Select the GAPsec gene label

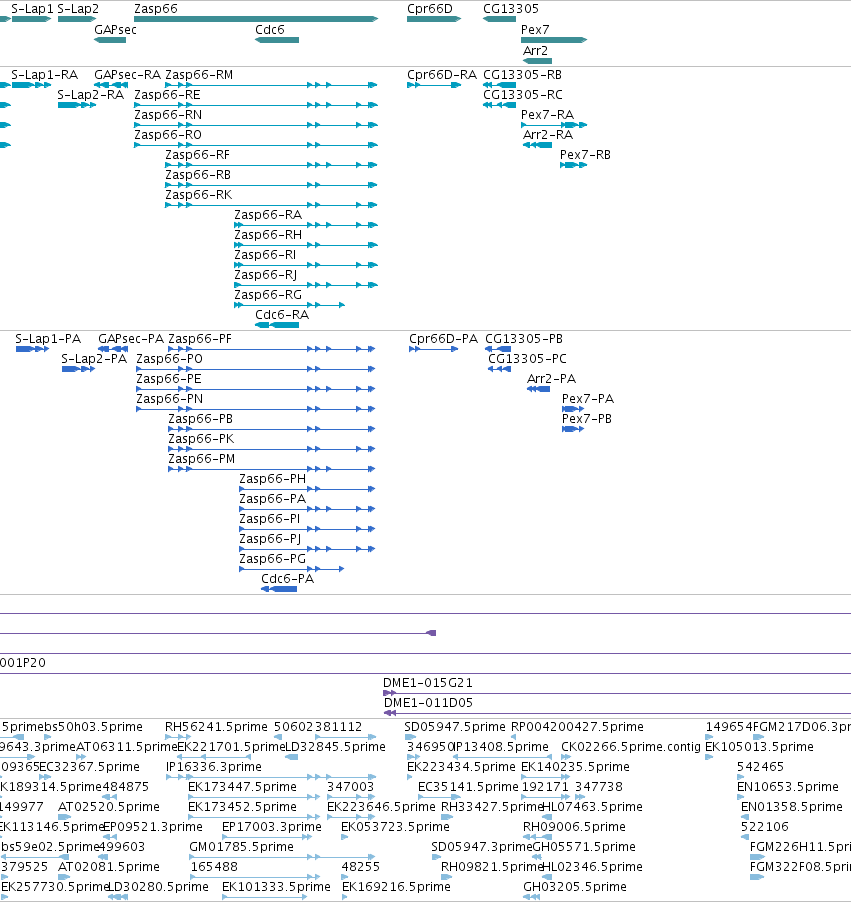pos(115,29)
